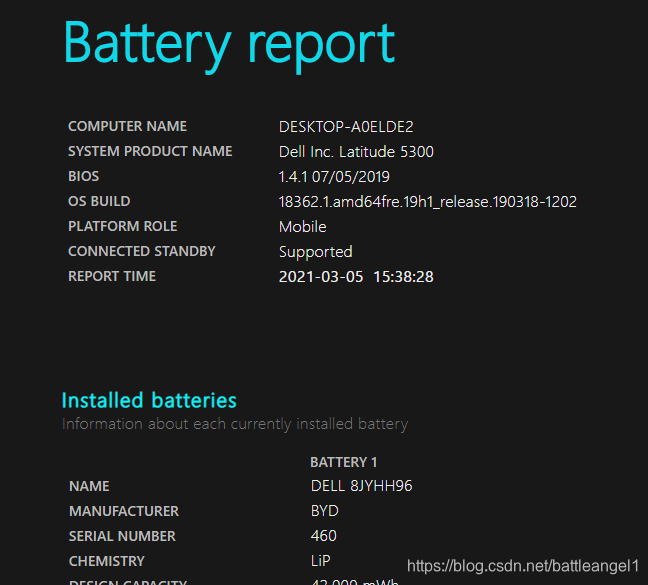Click the Dell Inc. Latitude 5300 value
The width and height of the screenshot is (648, 585).
coord(356,152)
